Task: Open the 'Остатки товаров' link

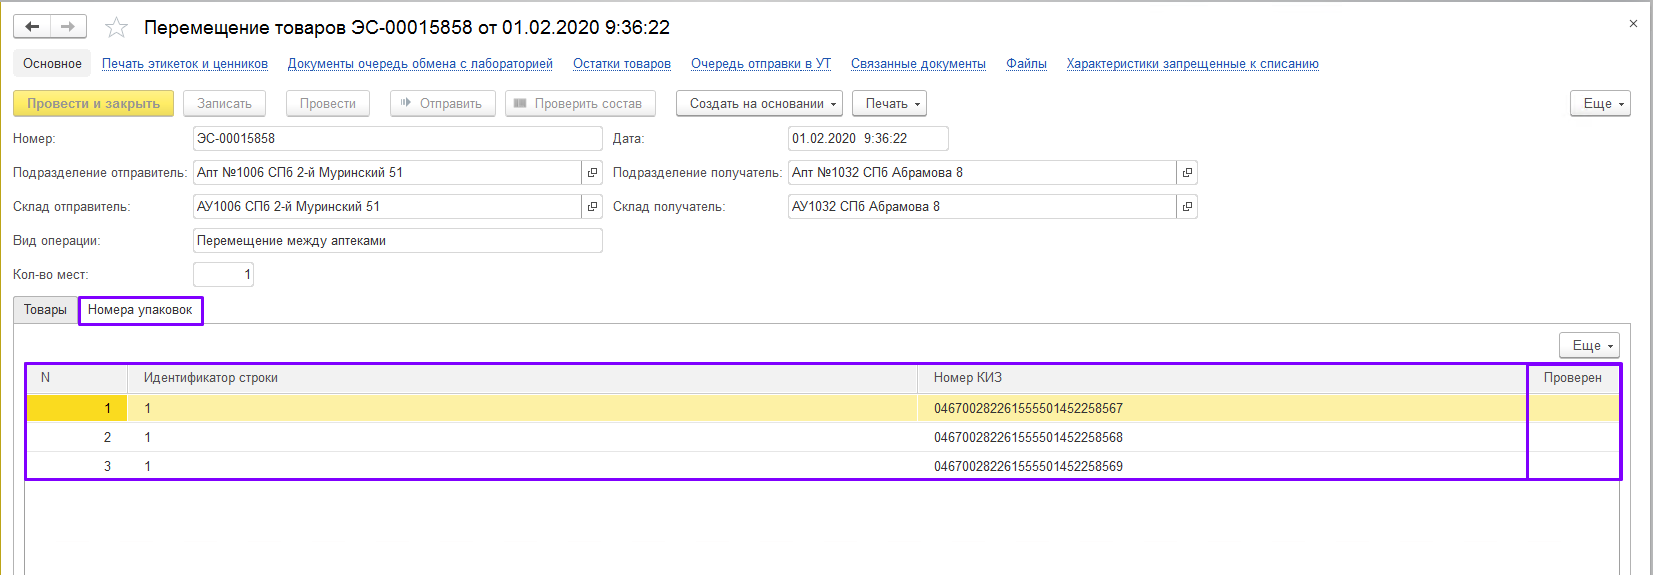Action: click(x=621, y=64)
